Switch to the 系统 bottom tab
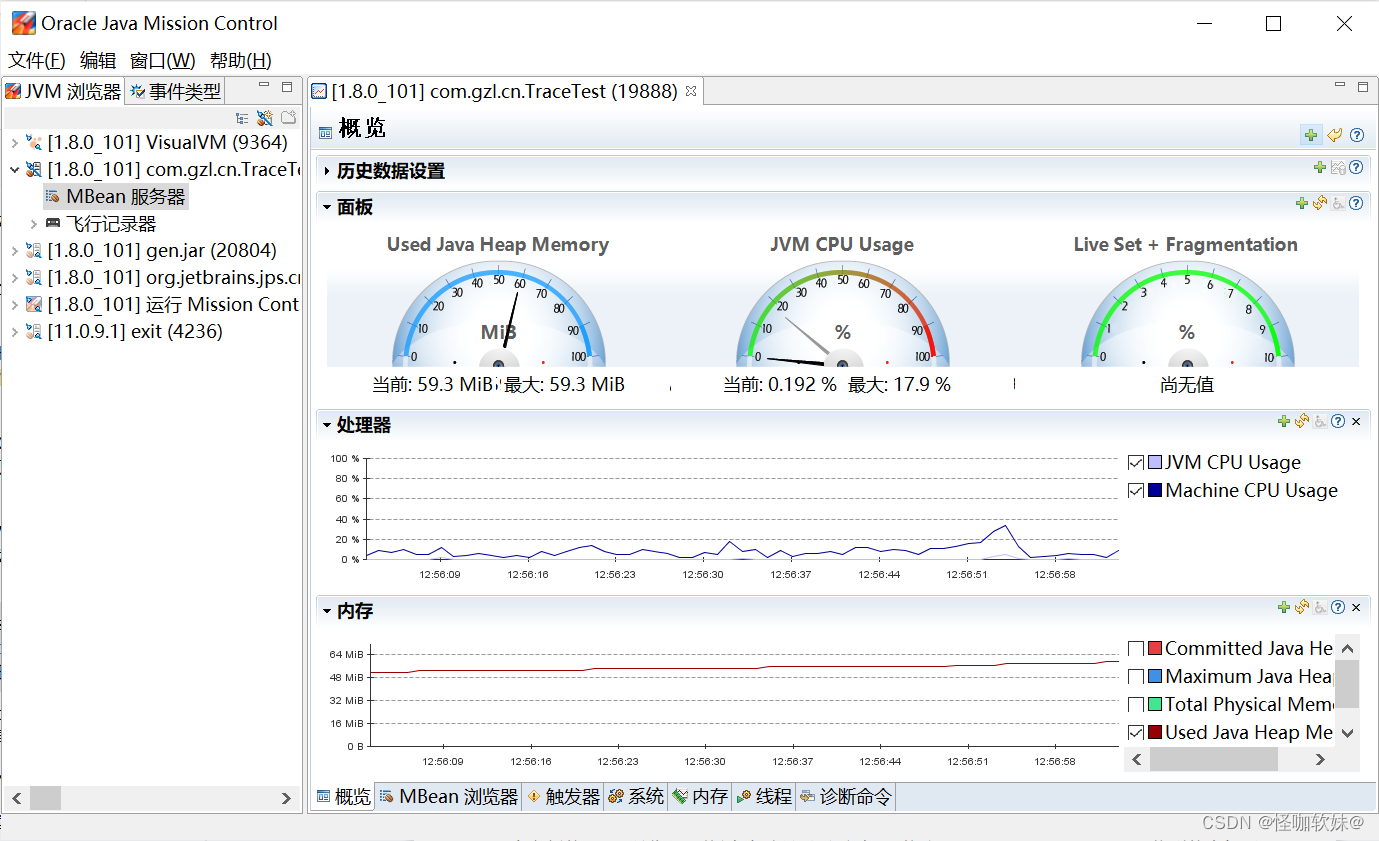This screenshot has width=1379, height=841. pos(636,797)
